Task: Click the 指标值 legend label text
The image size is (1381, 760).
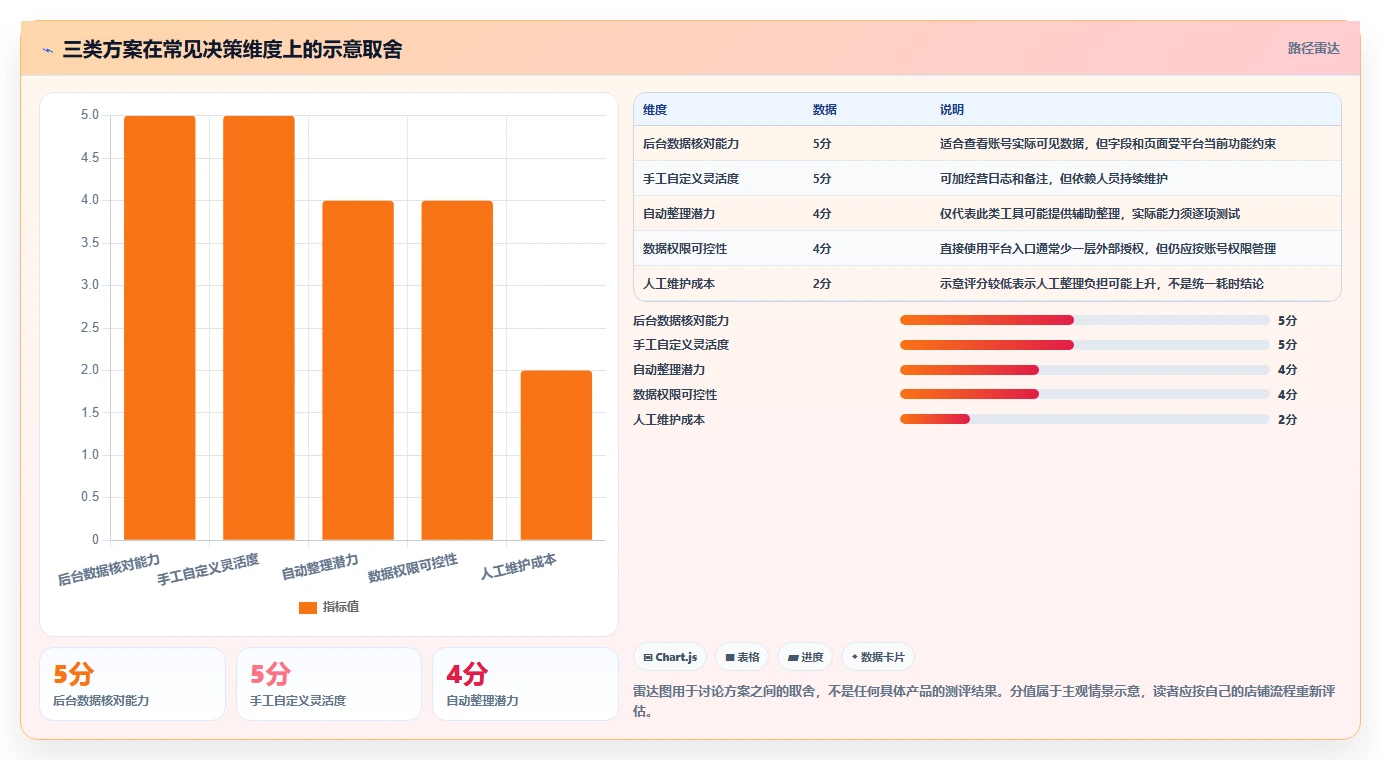Action: pyautogui.click(x=341, y=607)
